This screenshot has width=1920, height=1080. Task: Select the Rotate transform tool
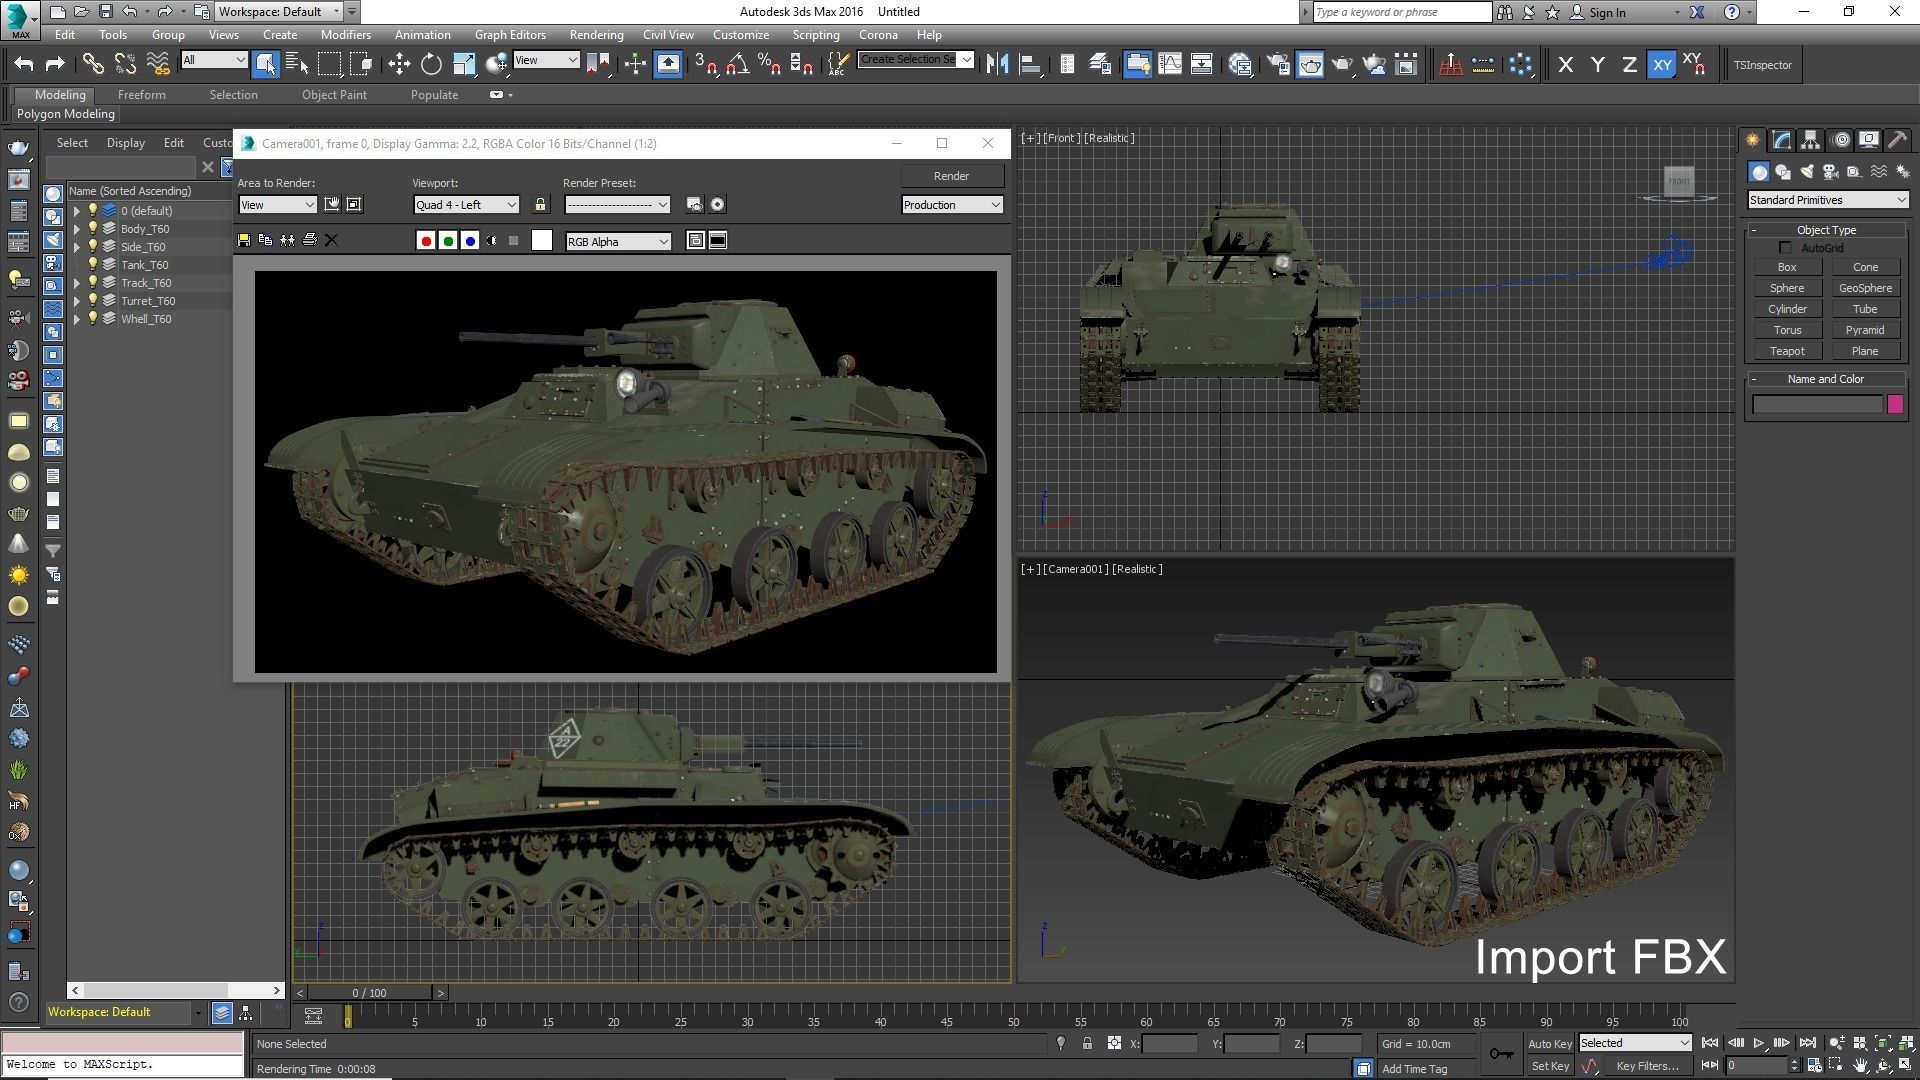[431, 65]
